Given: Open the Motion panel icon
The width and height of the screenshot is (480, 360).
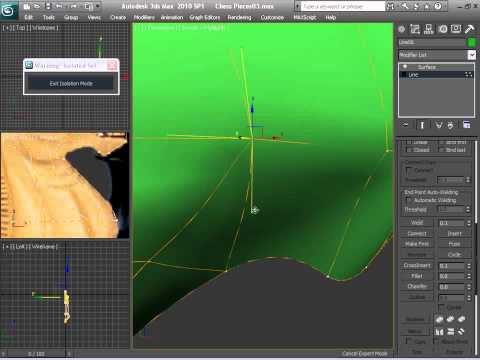Looking at the screenshot, I should coord(443,29).
